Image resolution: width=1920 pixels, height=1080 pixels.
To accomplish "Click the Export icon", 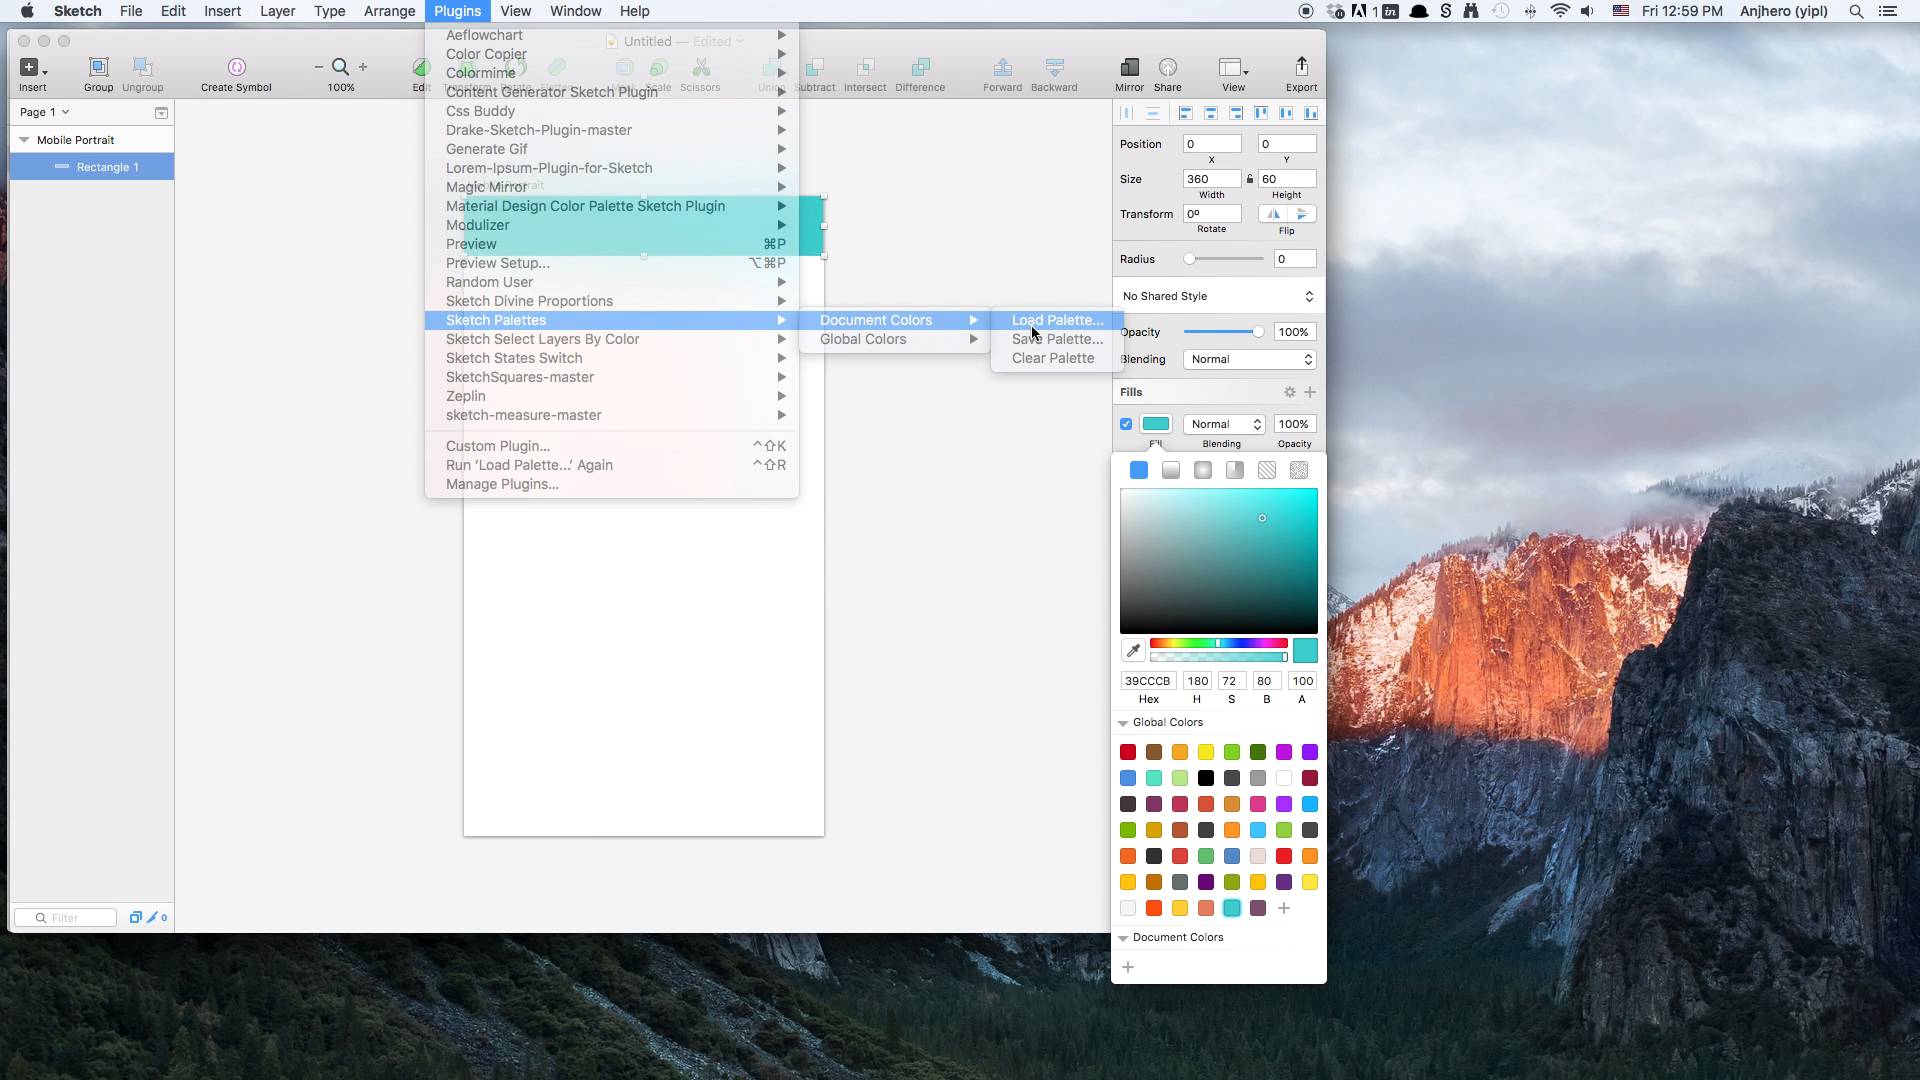I will coord(1301,70).
